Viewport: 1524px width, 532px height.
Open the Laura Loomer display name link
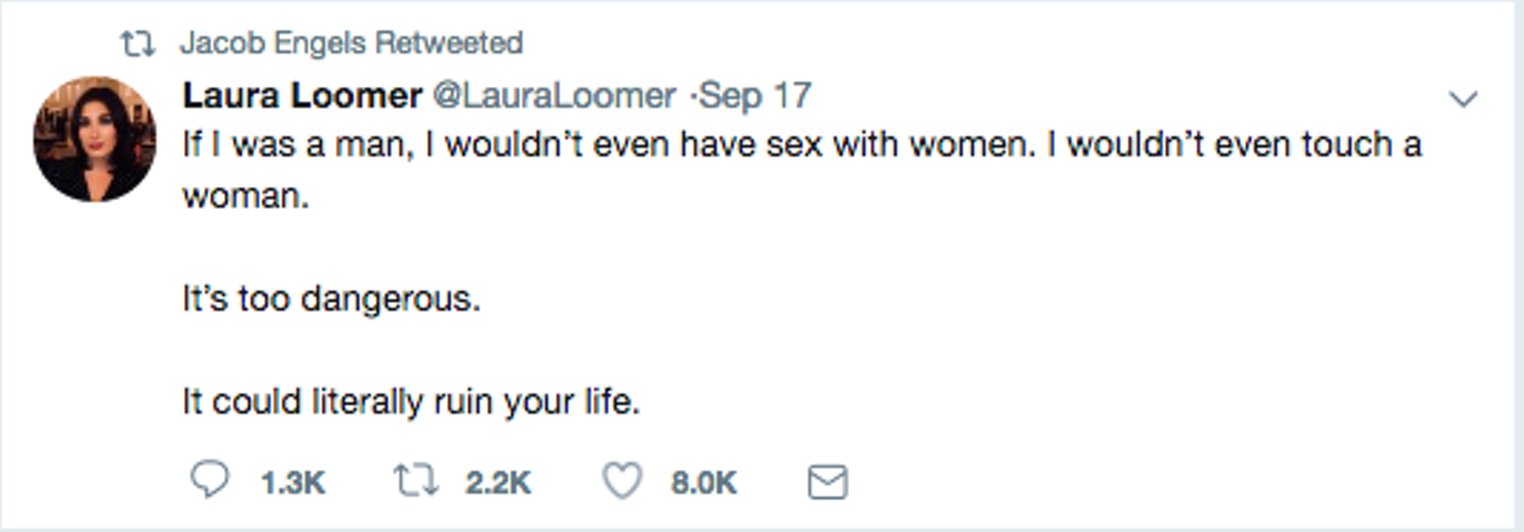pos(302,96)
